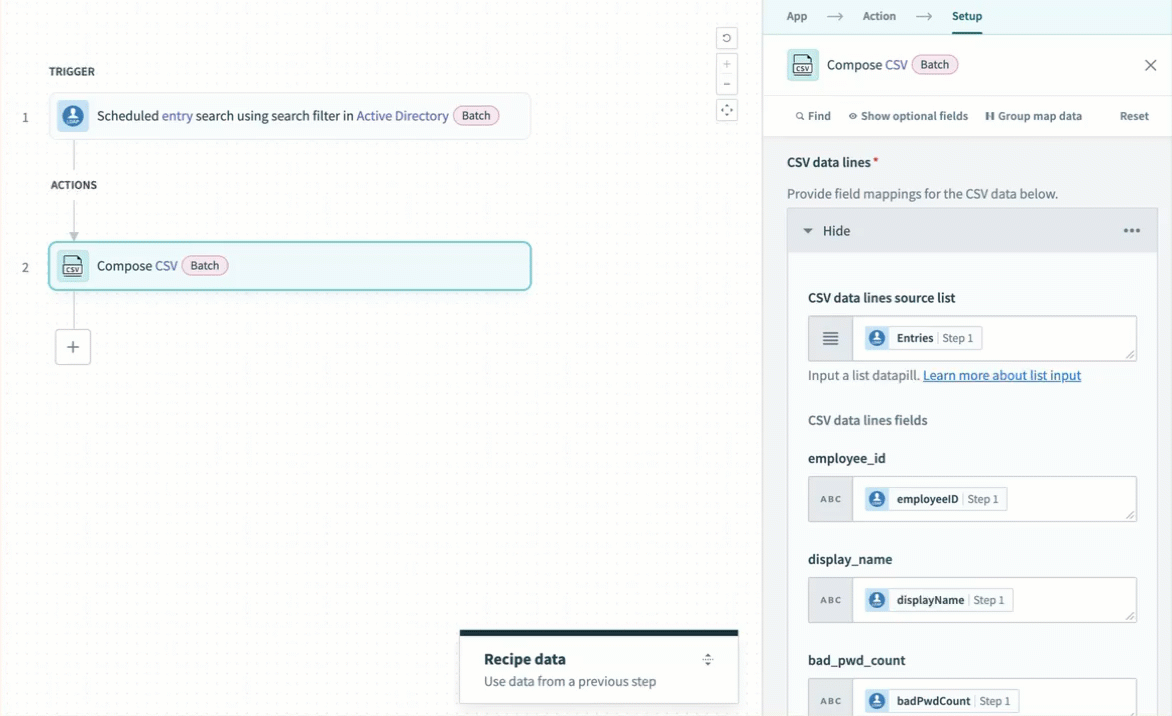The image size is (1172, 716).
Task: Click the CSV icon in step 2
Action: (x=73, y=266)
